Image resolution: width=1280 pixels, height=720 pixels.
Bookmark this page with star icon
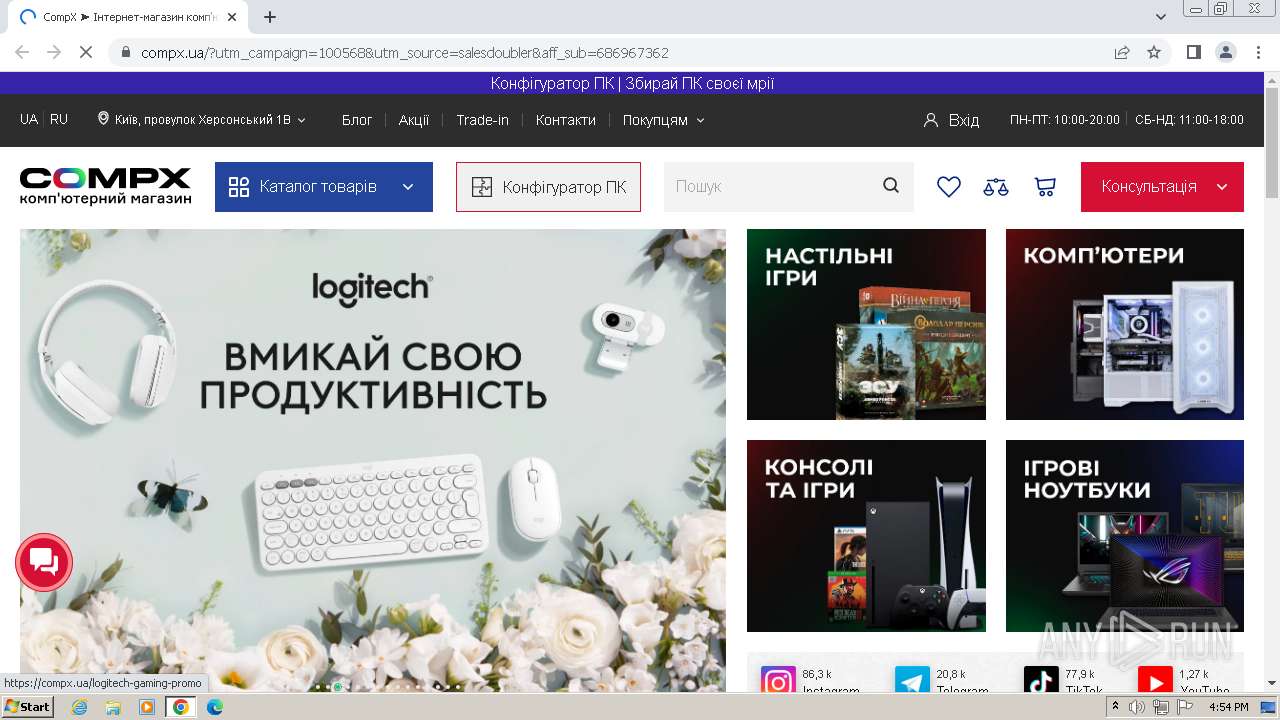click(x=1154, y=52)
